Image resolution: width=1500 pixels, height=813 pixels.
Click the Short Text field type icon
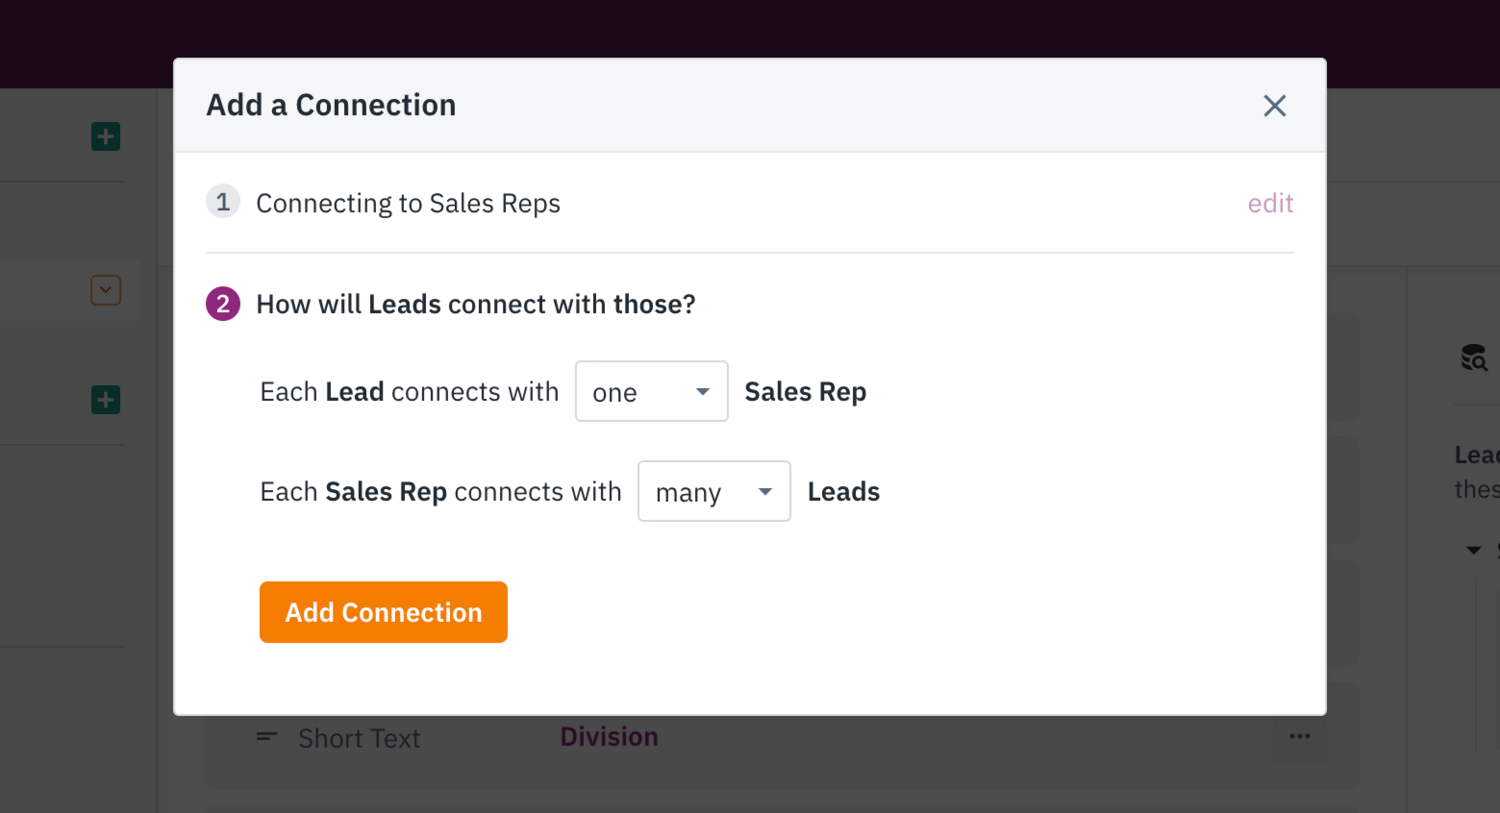[266, 737]
